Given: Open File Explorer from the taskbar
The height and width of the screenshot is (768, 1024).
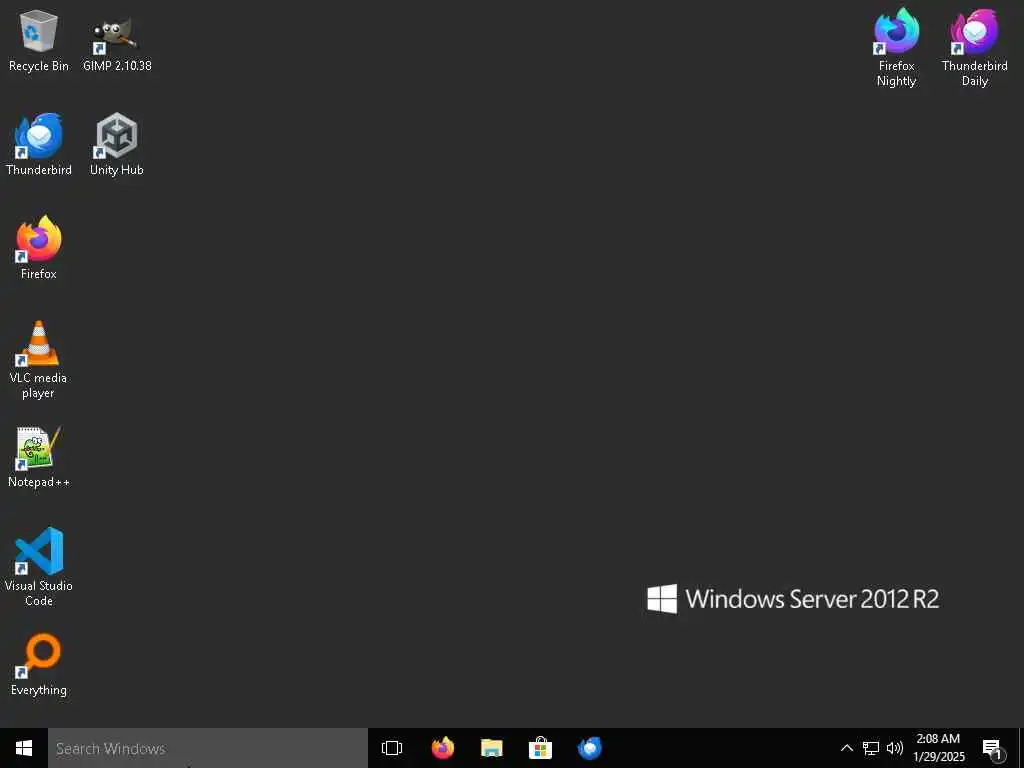Looking at the screenshot, I should tap(492, 748).
